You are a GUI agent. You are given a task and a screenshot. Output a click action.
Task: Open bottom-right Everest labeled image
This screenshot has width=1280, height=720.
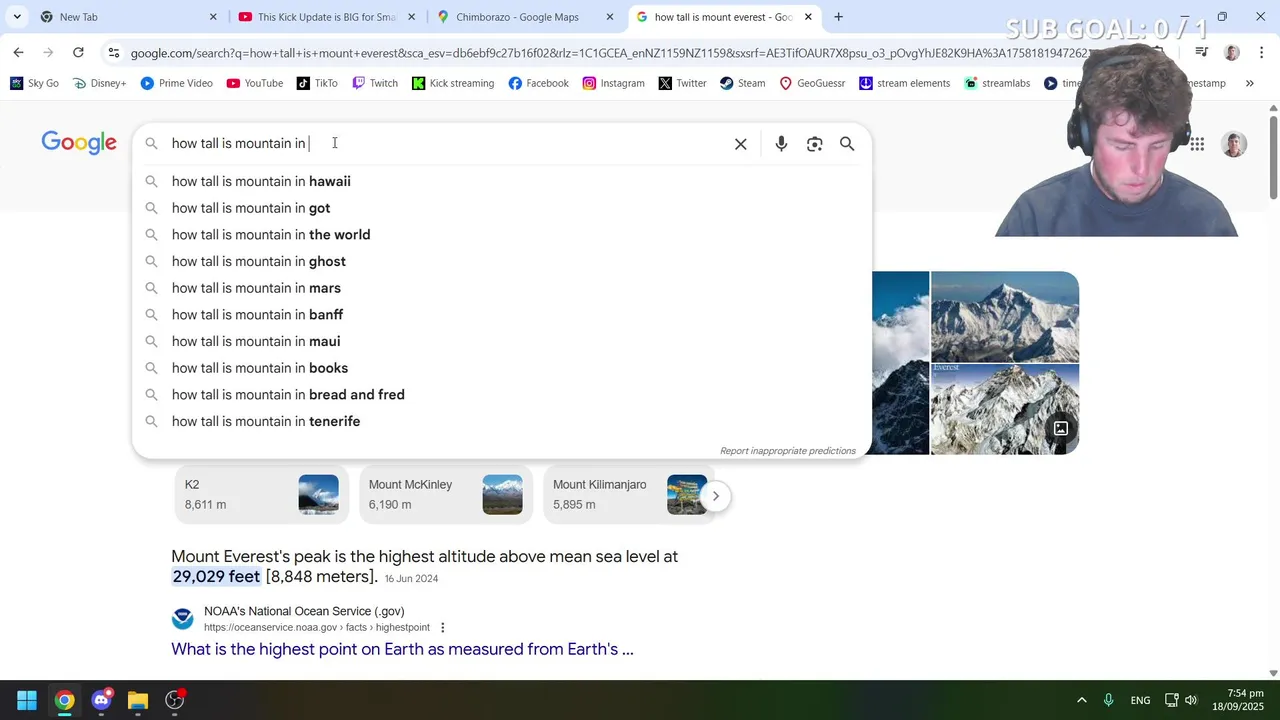point(1005,409)
